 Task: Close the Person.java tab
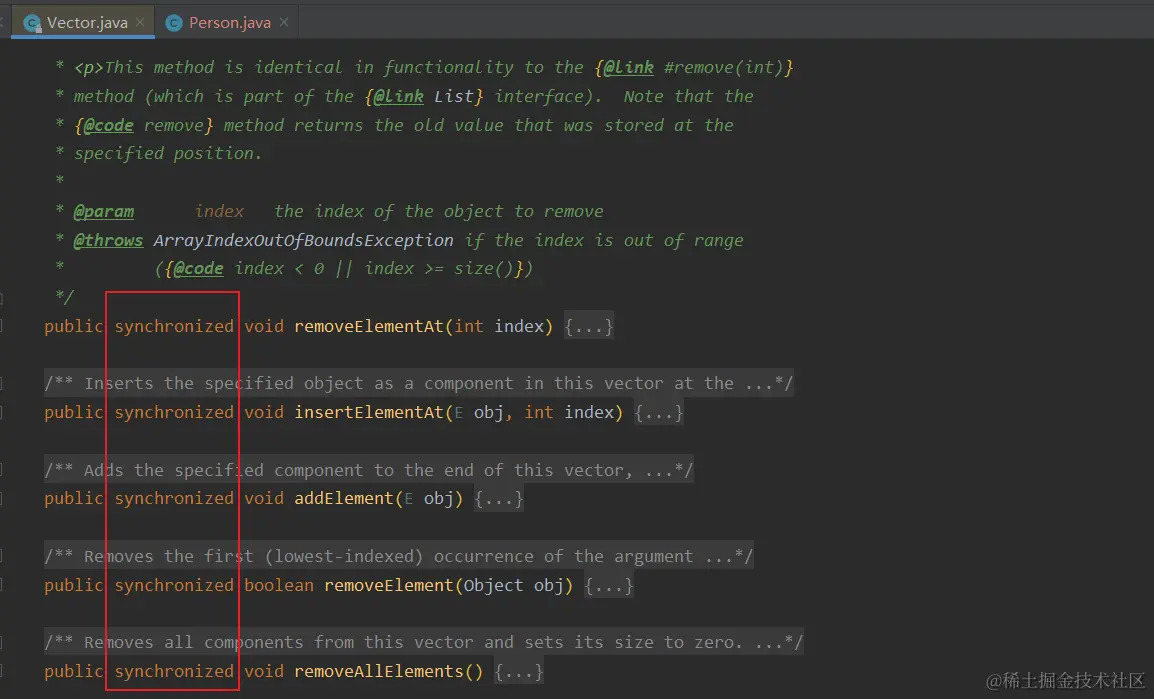284,23
